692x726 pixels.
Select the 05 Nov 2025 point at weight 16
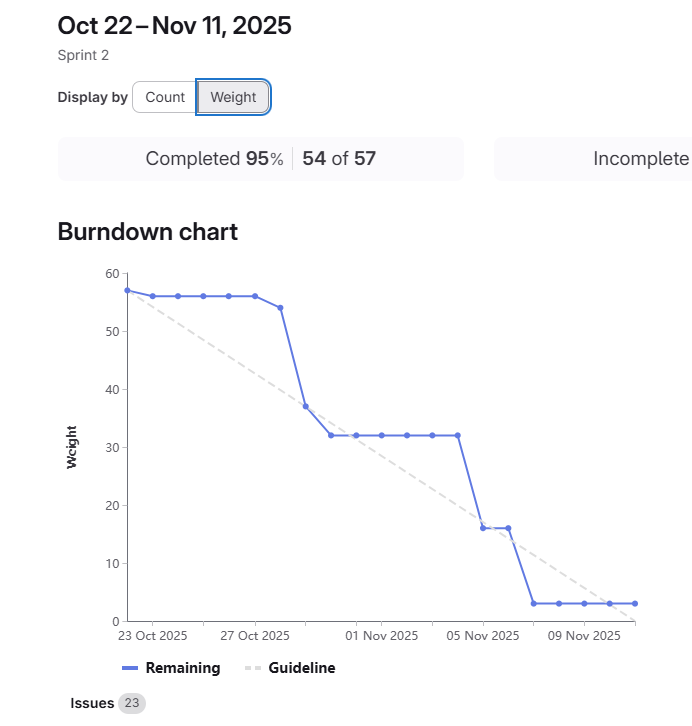(x=484, y=528)
